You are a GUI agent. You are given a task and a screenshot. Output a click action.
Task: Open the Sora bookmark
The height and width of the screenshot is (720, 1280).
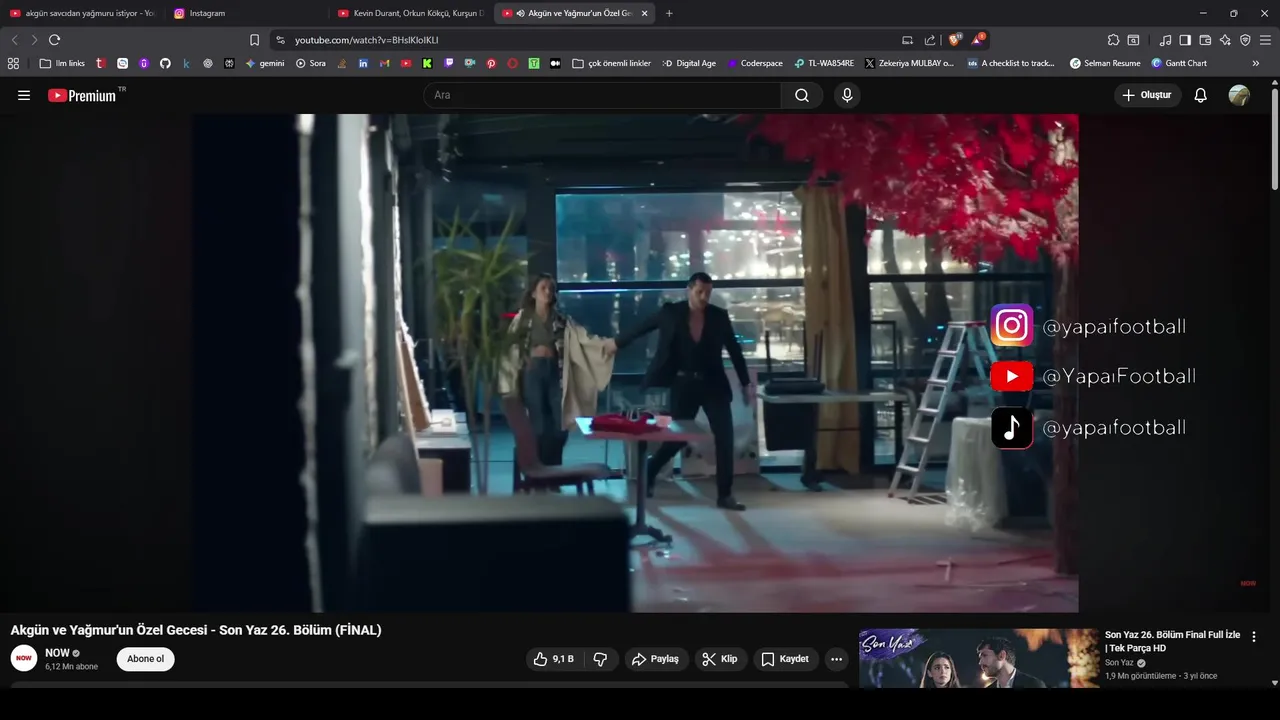point(311,63)
